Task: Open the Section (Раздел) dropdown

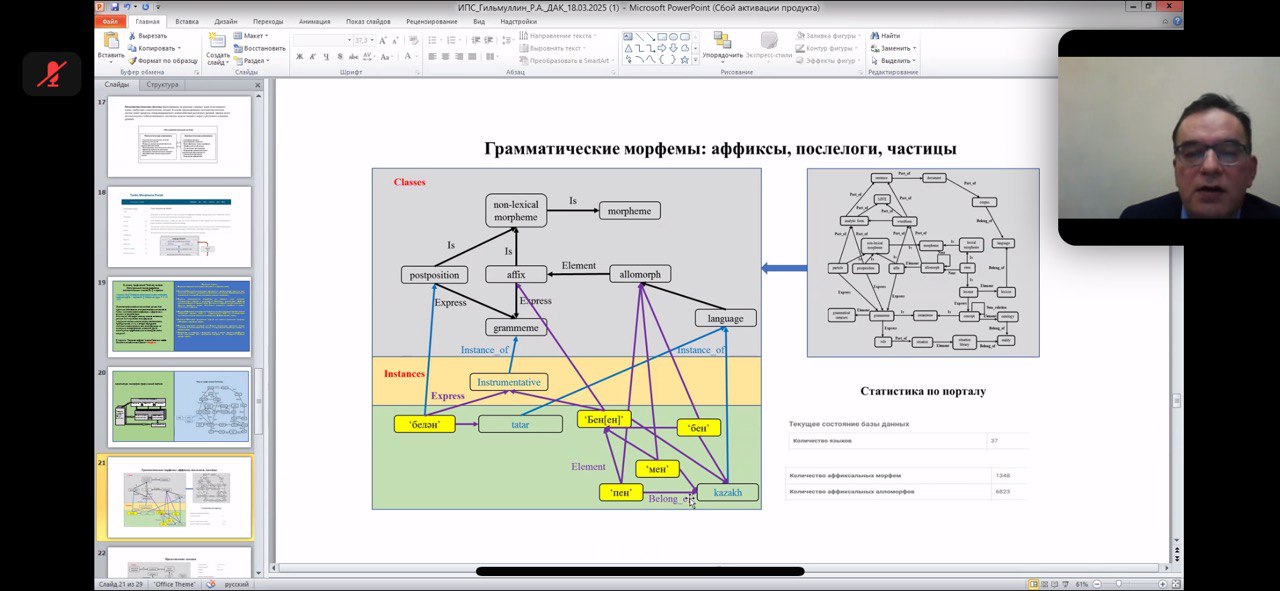Action: click(x=252, y=61)
